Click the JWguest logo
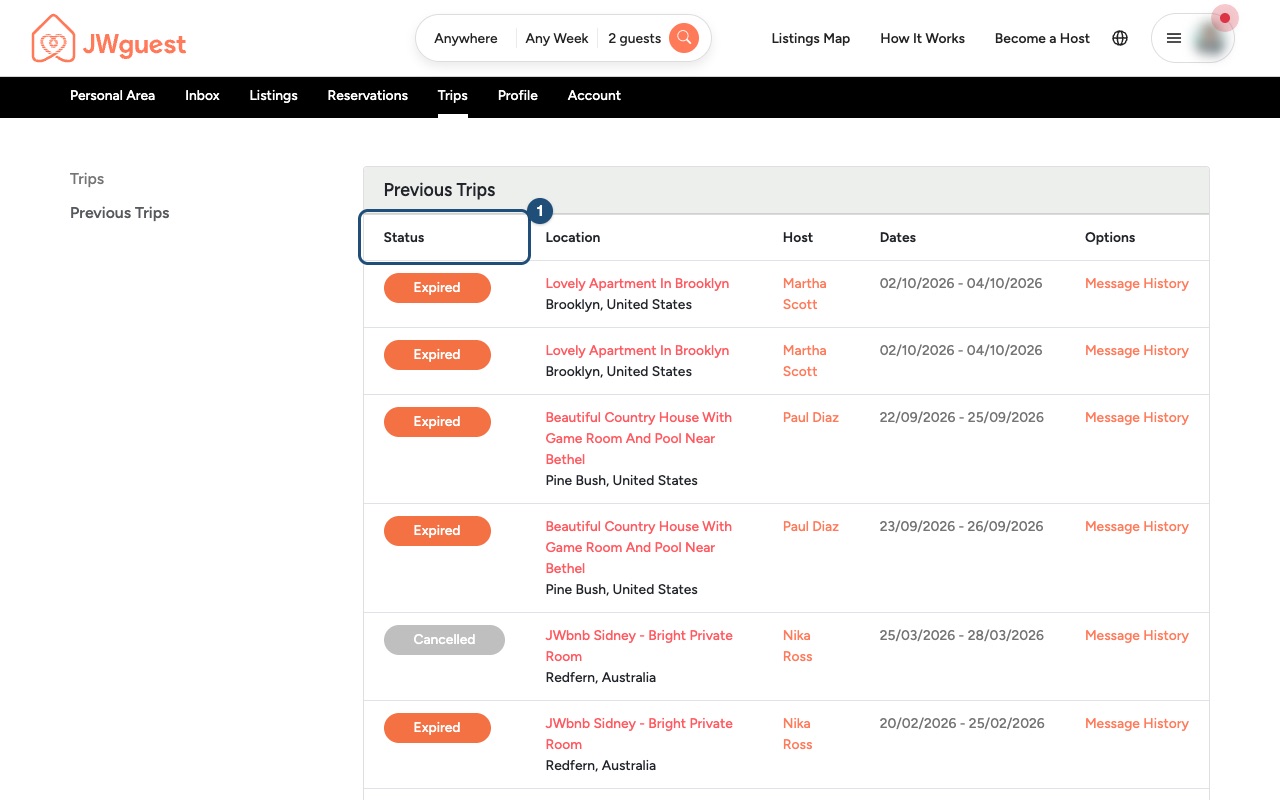Screen dimensions: 1280x800 click(108, 39)
